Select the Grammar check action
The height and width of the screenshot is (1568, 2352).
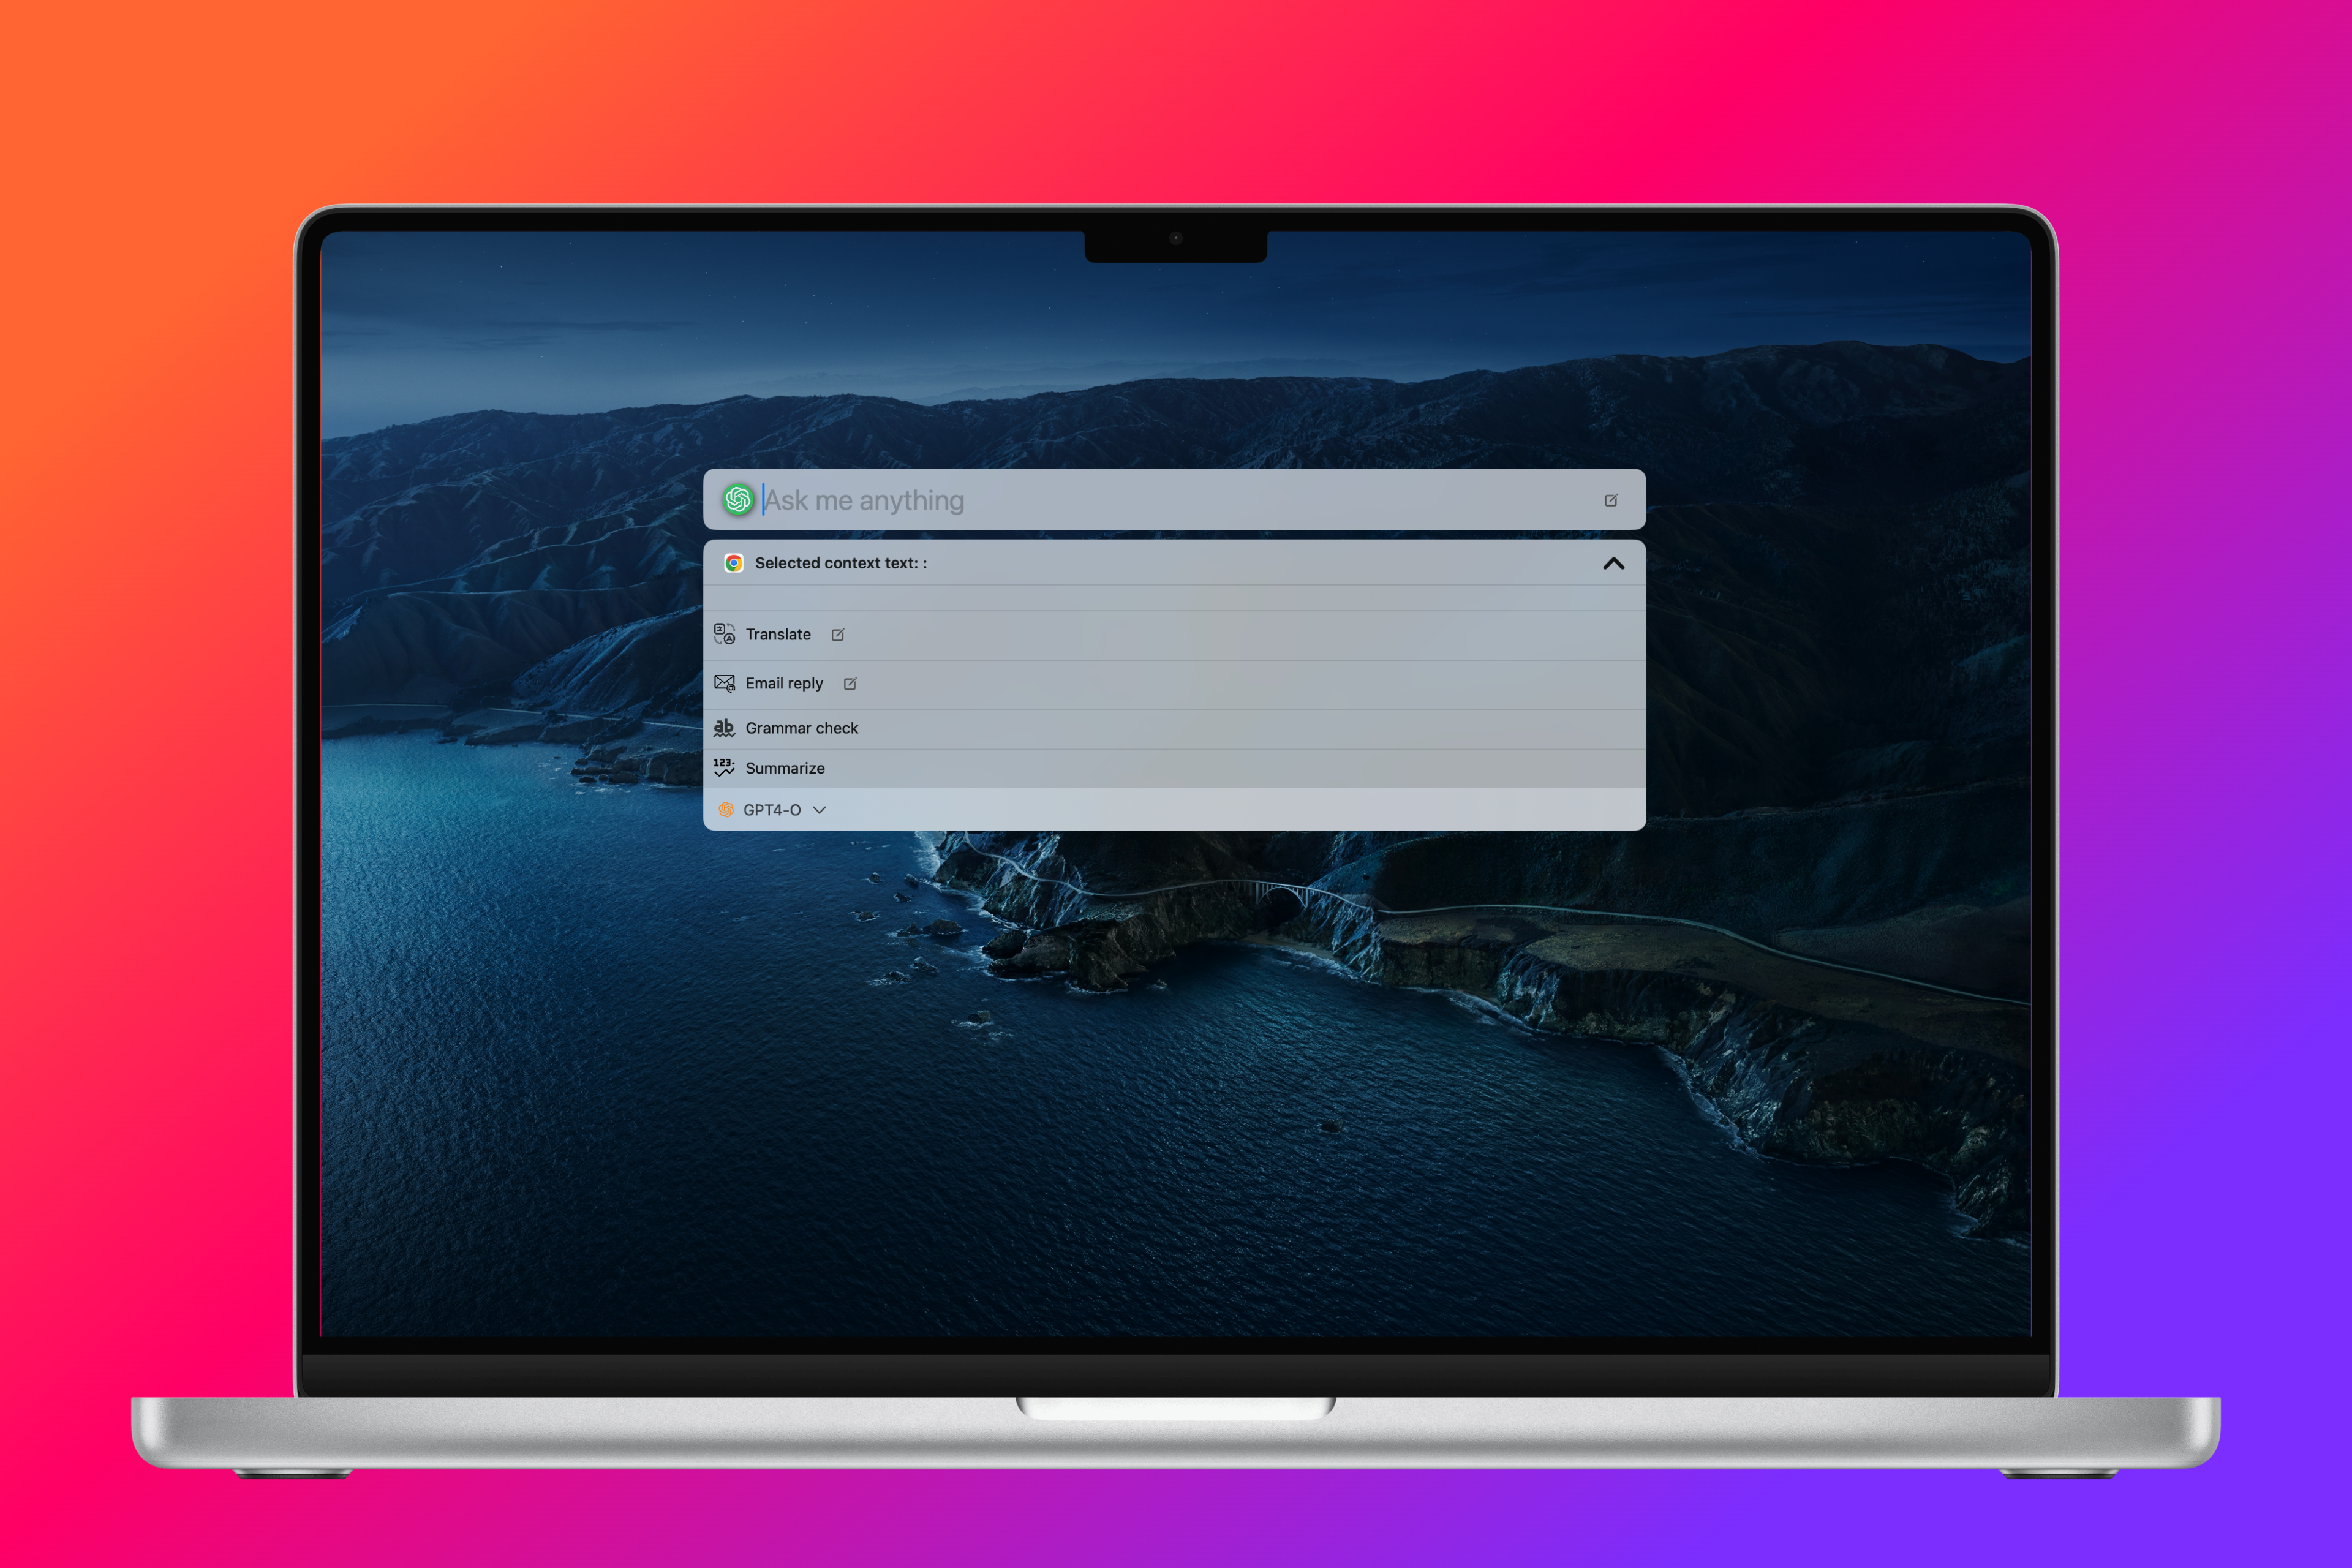click(802, 728)
